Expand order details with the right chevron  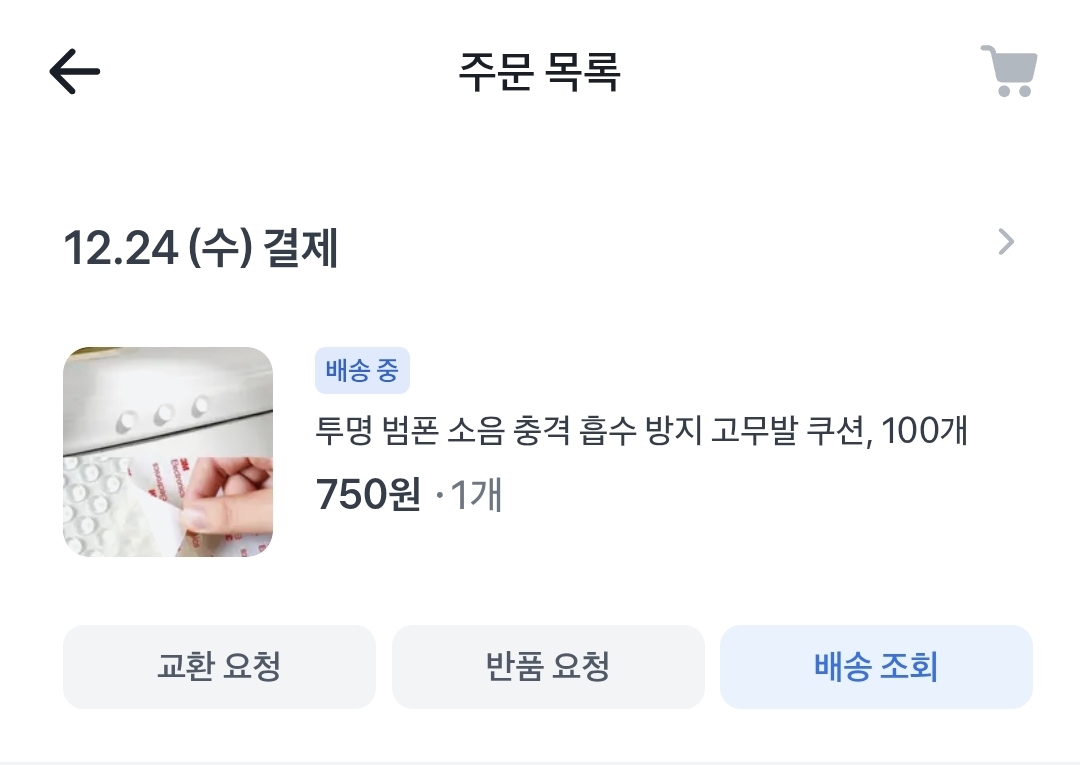1006,242
